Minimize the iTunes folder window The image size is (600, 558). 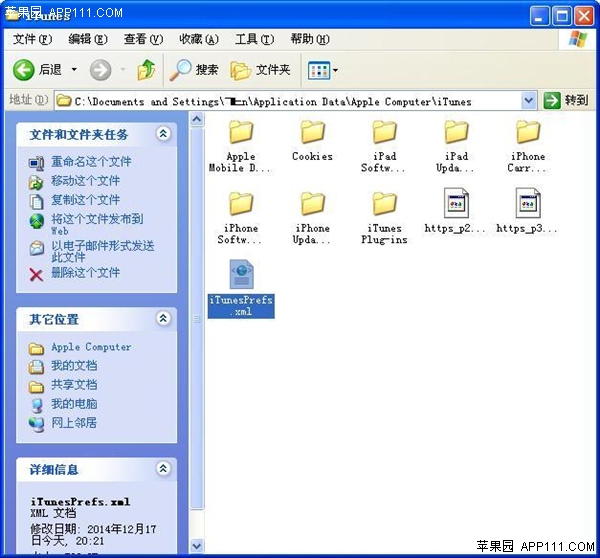click(x=539, y=16)
